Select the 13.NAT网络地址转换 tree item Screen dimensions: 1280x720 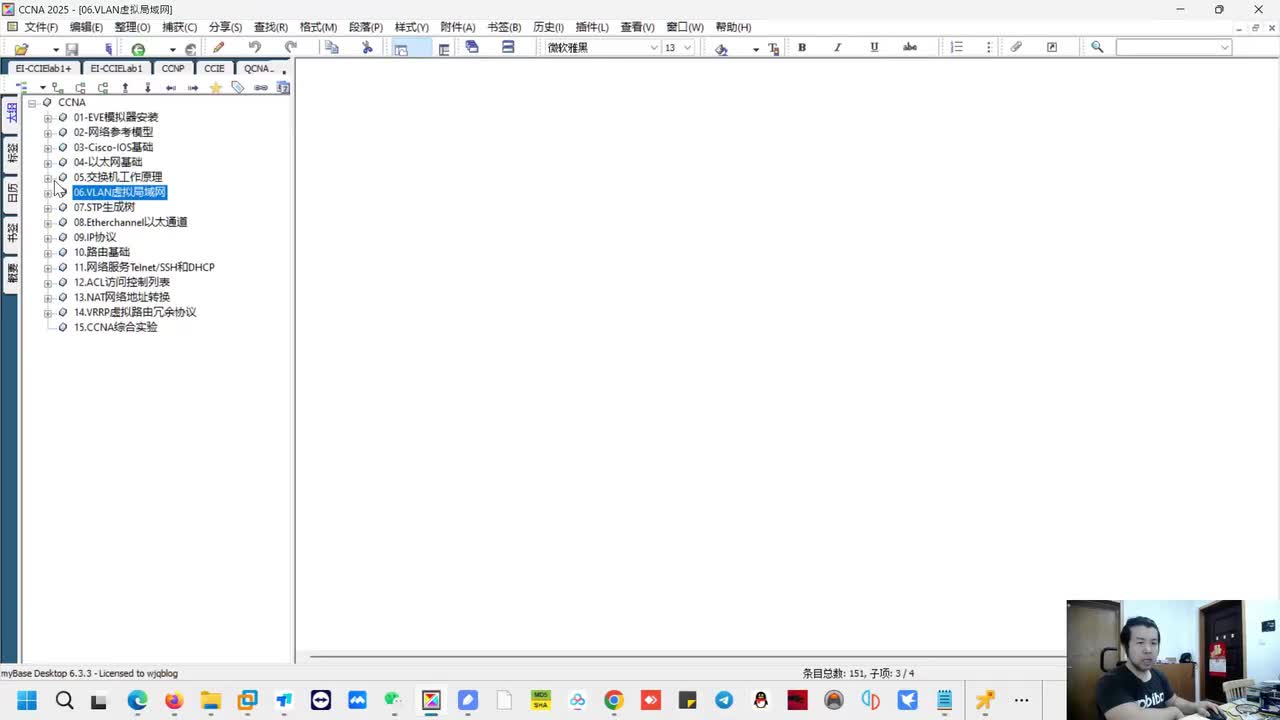[x=122, y=297]
